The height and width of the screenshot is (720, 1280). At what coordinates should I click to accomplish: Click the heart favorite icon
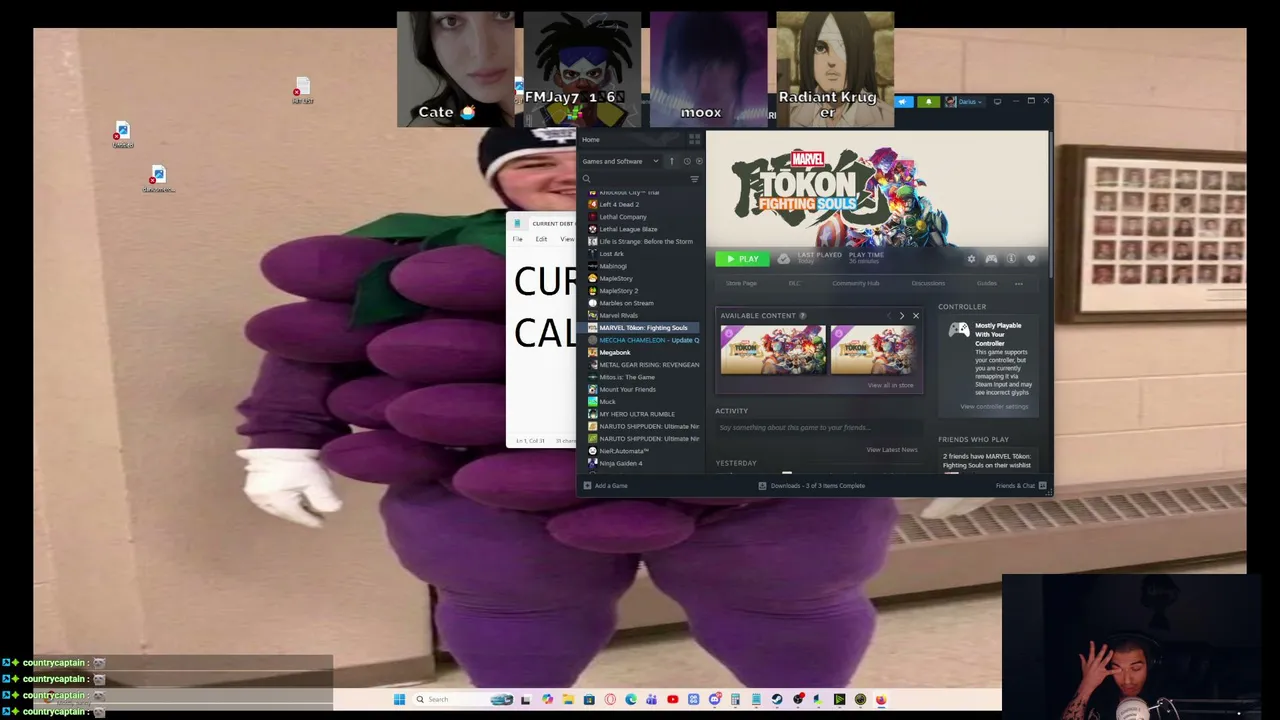(1031, 259)
